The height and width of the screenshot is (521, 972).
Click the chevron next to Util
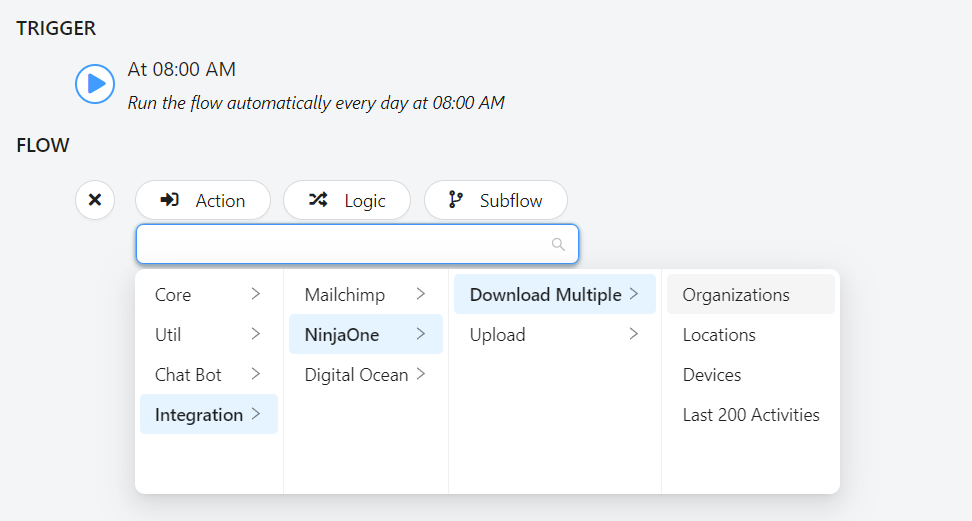[255, 334]
